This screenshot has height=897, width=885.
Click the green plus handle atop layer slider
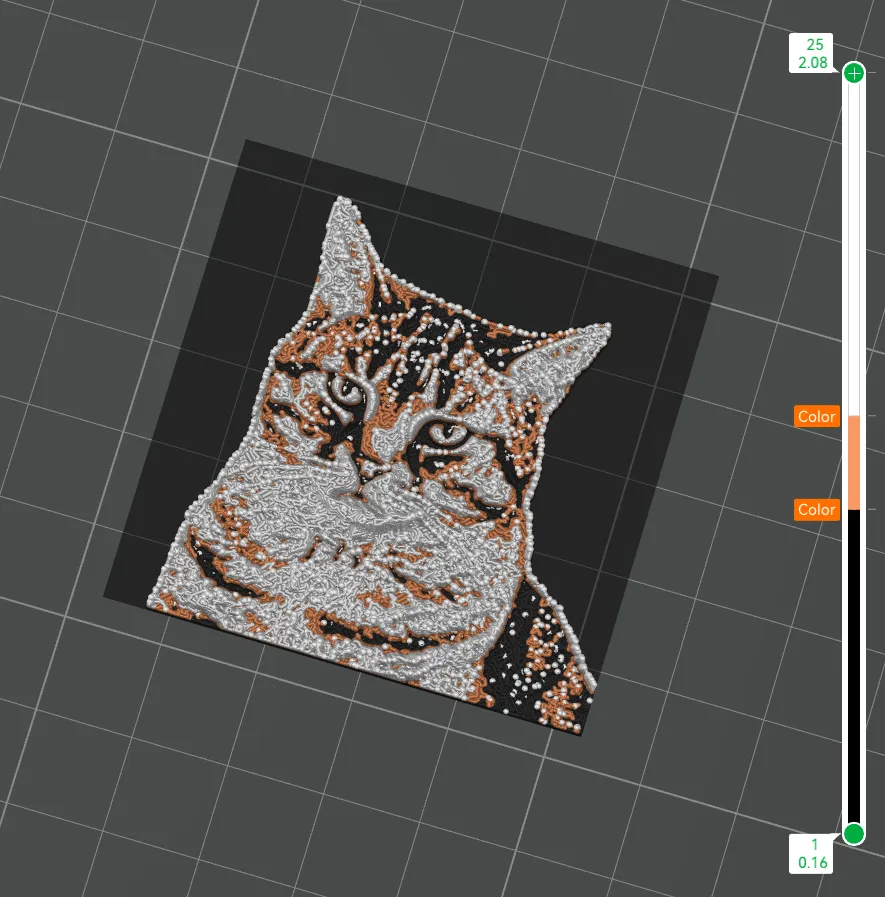[854, 73]
